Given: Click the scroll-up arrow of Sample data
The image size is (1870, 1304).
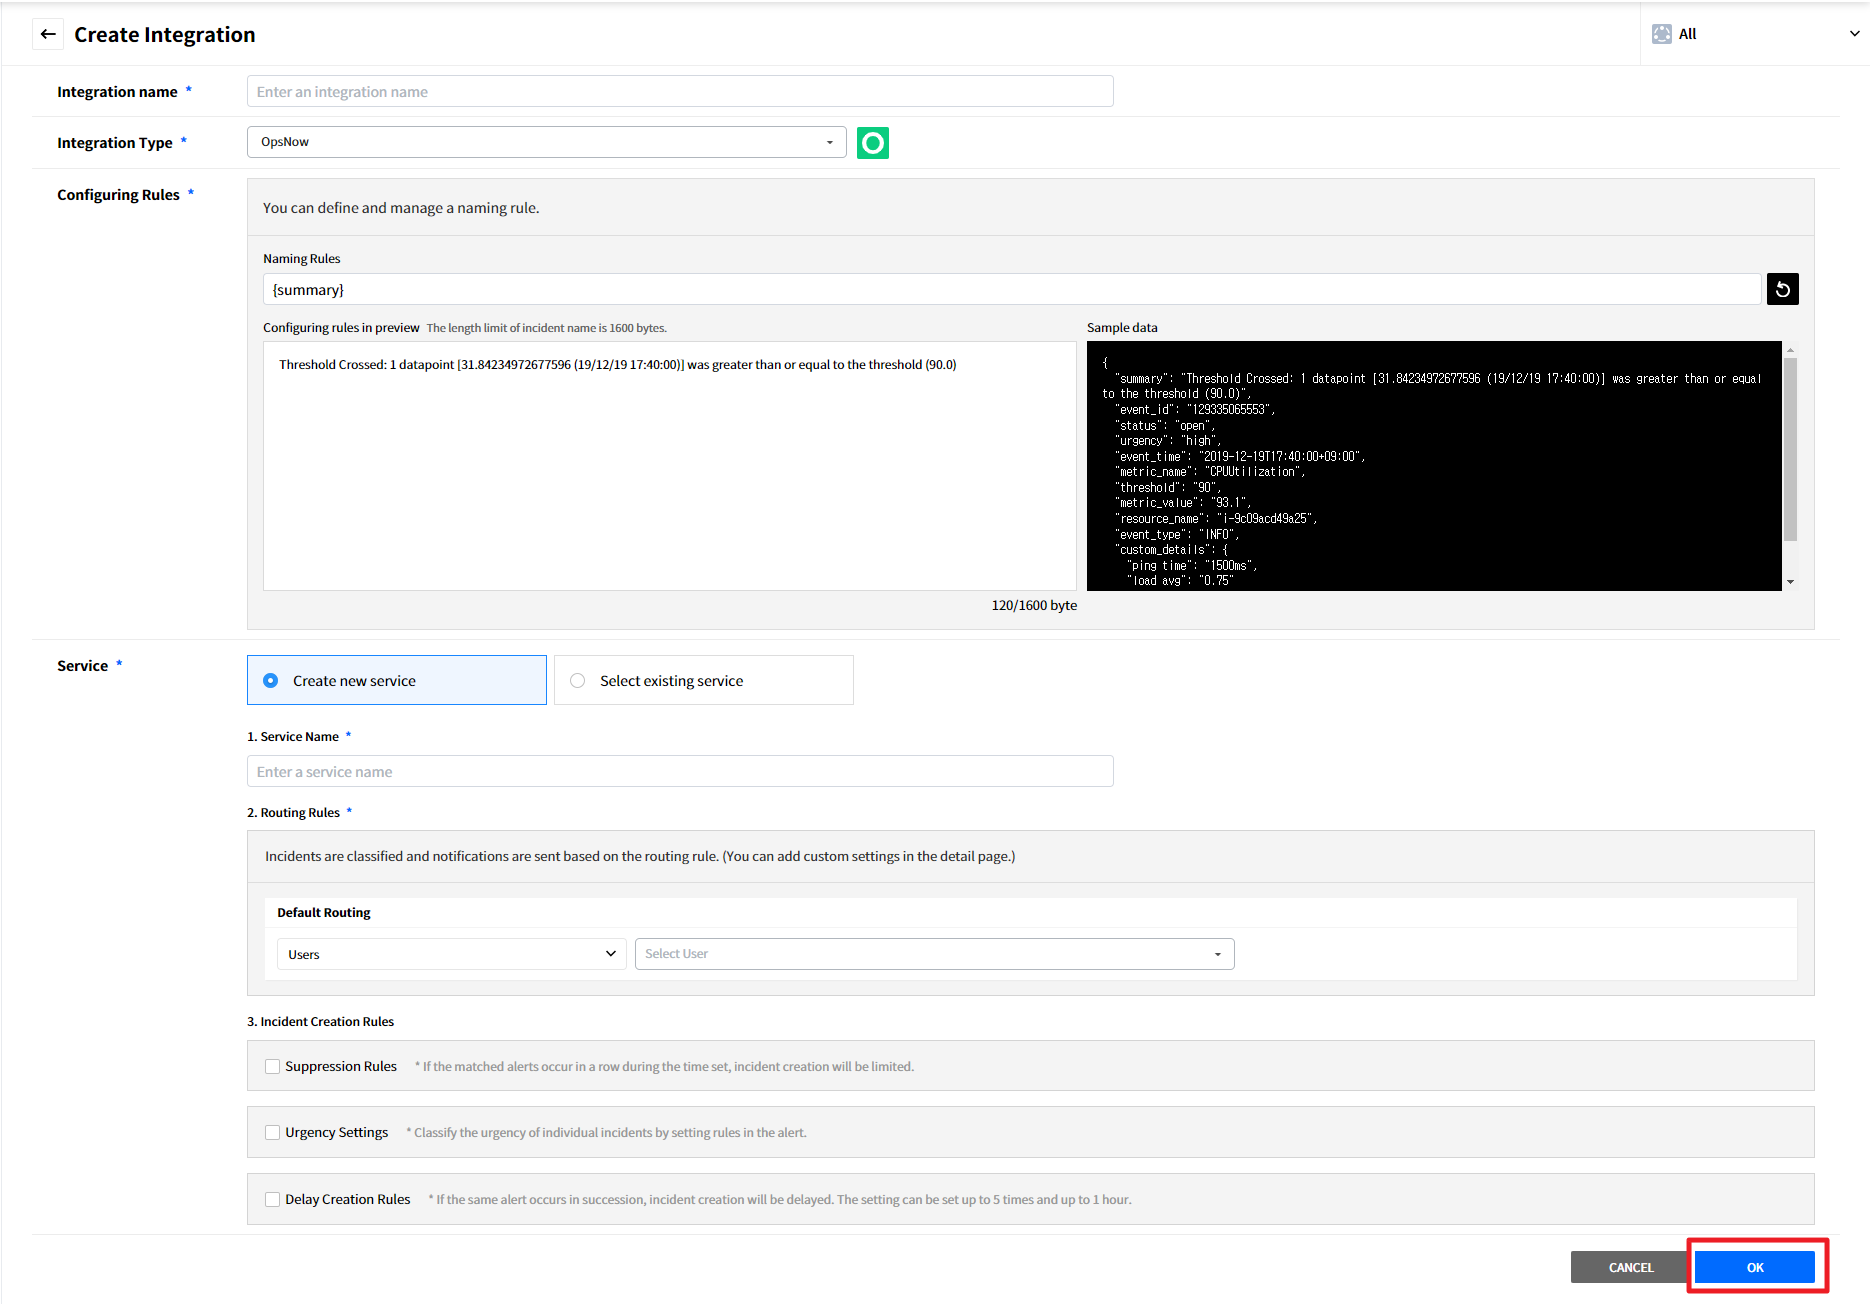Looking at the screenshot, I should (1790, 350).
